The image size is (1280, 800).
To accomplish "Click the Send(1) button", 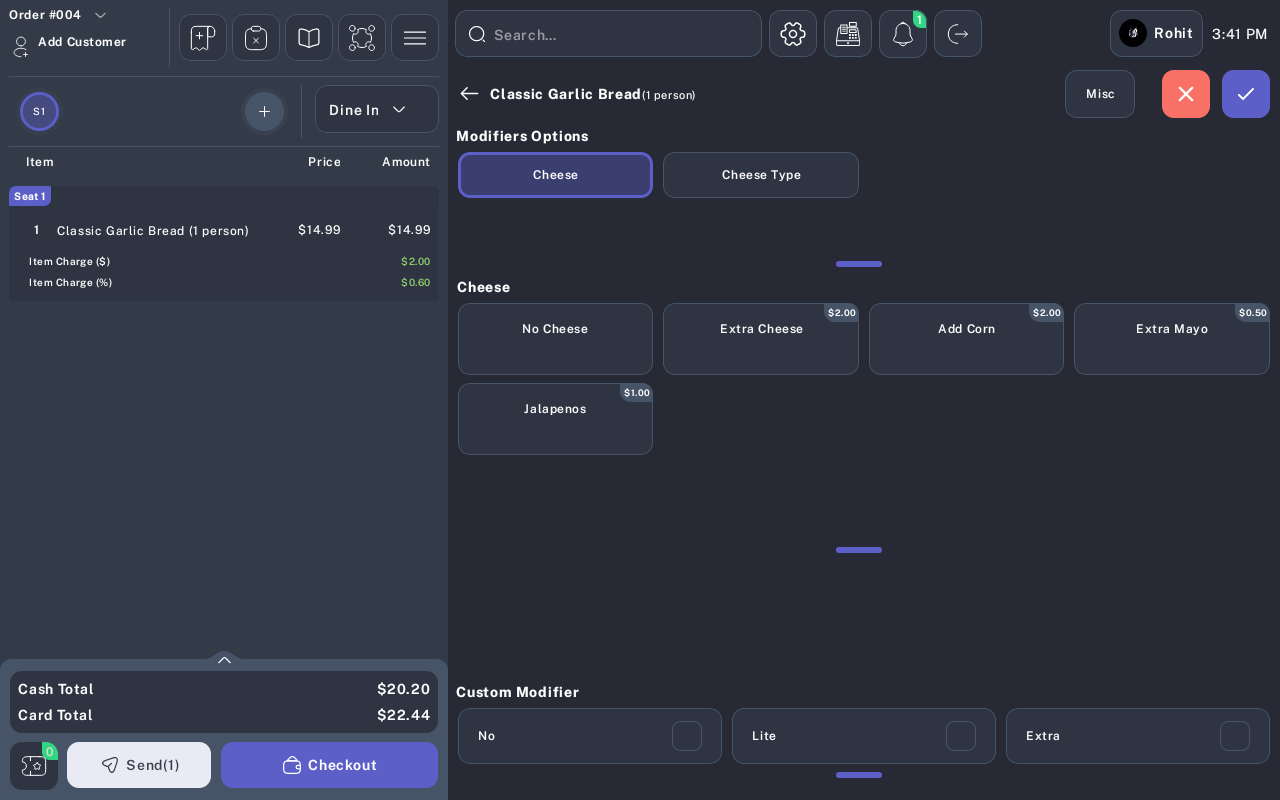I will point(139,765).
